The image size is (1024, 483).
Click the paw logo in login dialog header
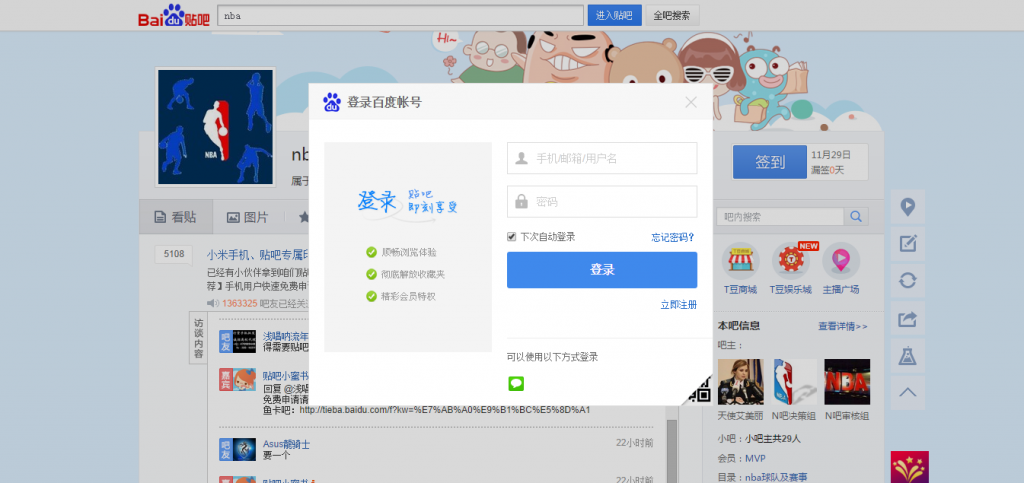(332, 102)
